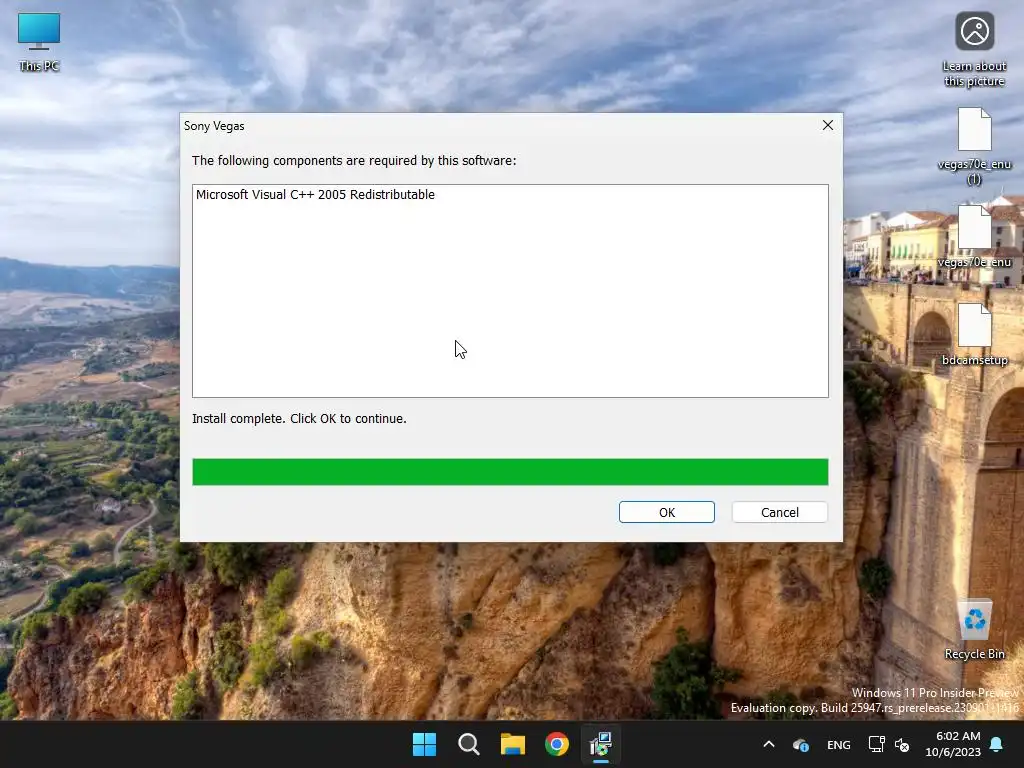Open Windows Start menu

pos(424,744)
